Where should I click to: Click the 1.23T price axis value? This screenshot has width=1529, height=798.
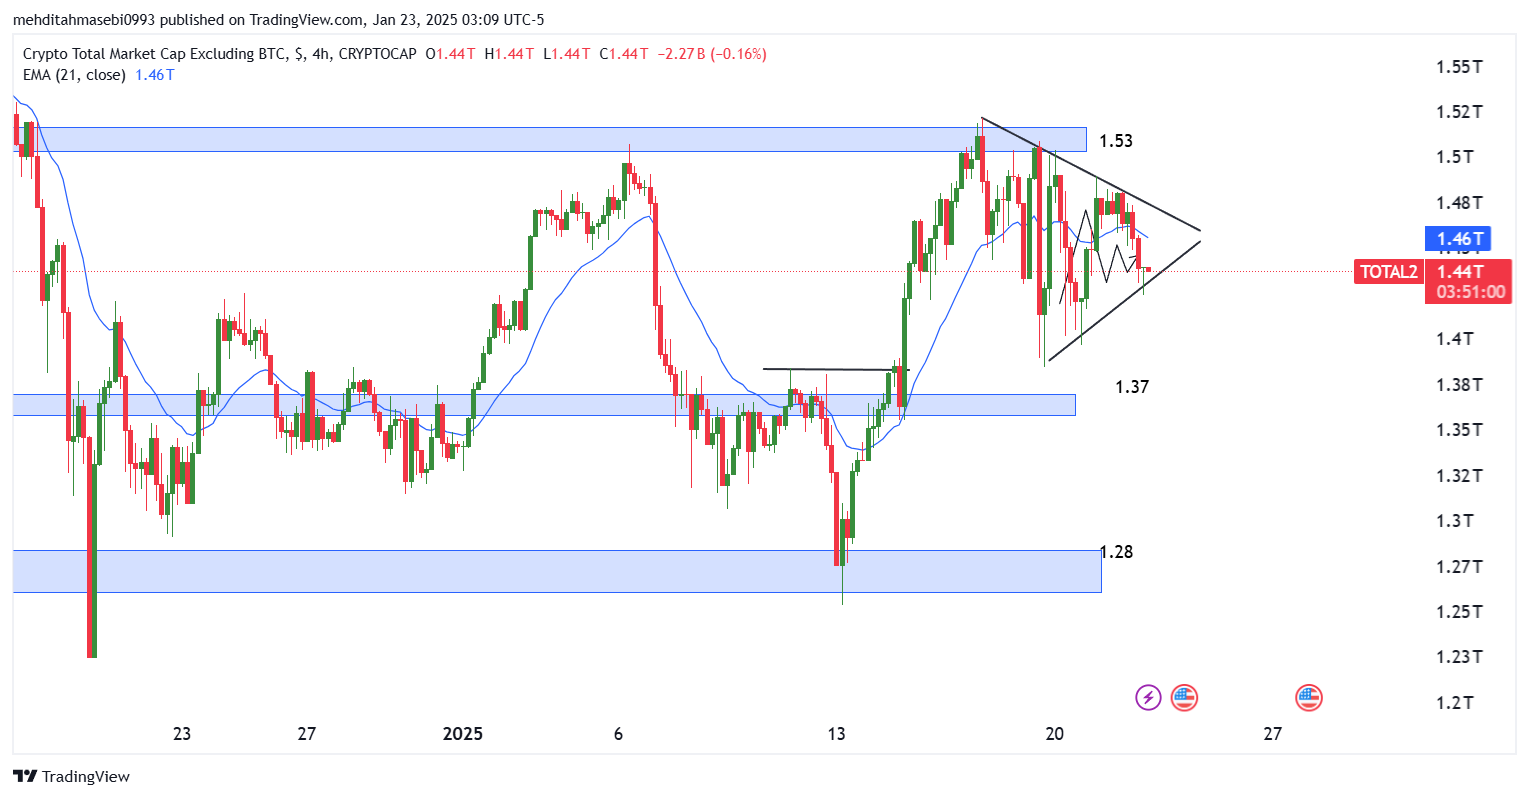(x=1459, y=657)
